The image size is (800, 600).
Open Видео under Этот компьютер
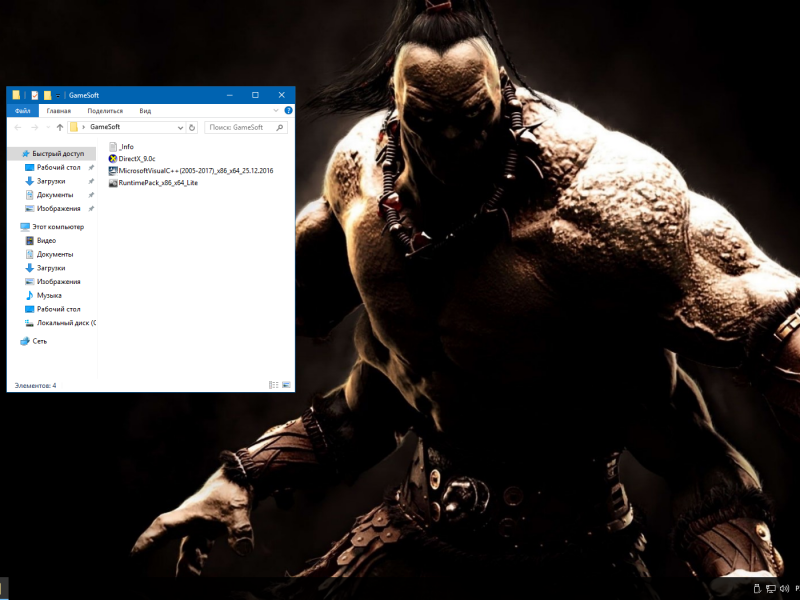click(46, 241)
